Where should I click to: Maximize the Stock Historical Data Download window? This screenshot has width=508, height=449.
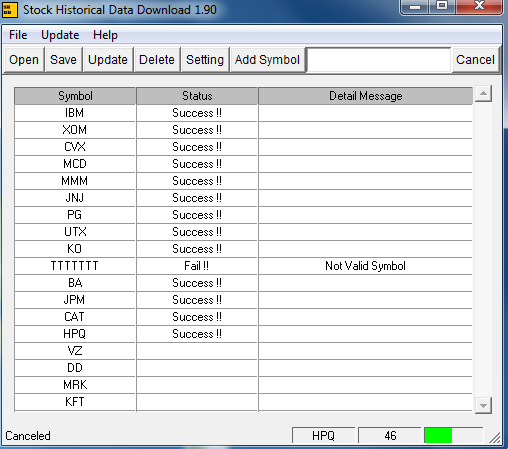coord(442,6)
